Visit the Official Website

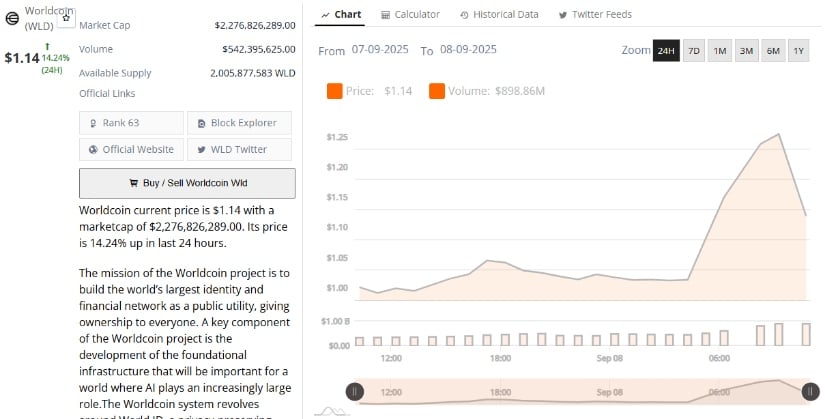(x=131, y=149)
